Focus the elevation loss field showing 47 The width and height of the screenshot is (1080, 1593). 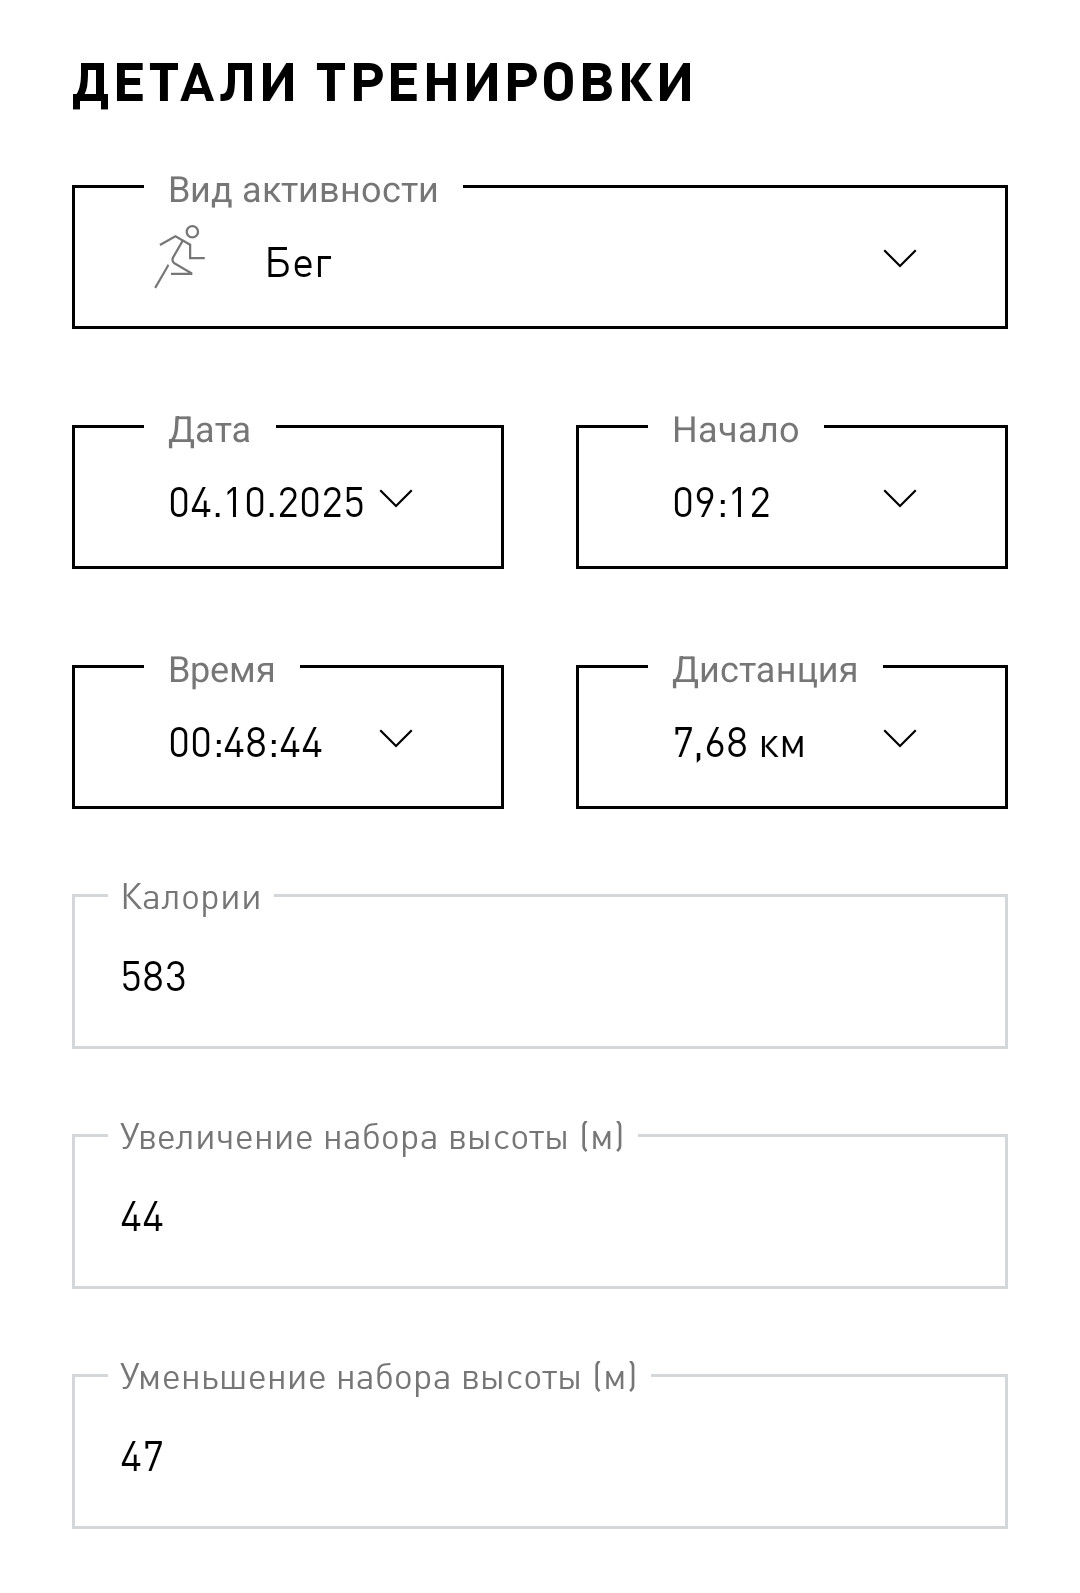540,1451
